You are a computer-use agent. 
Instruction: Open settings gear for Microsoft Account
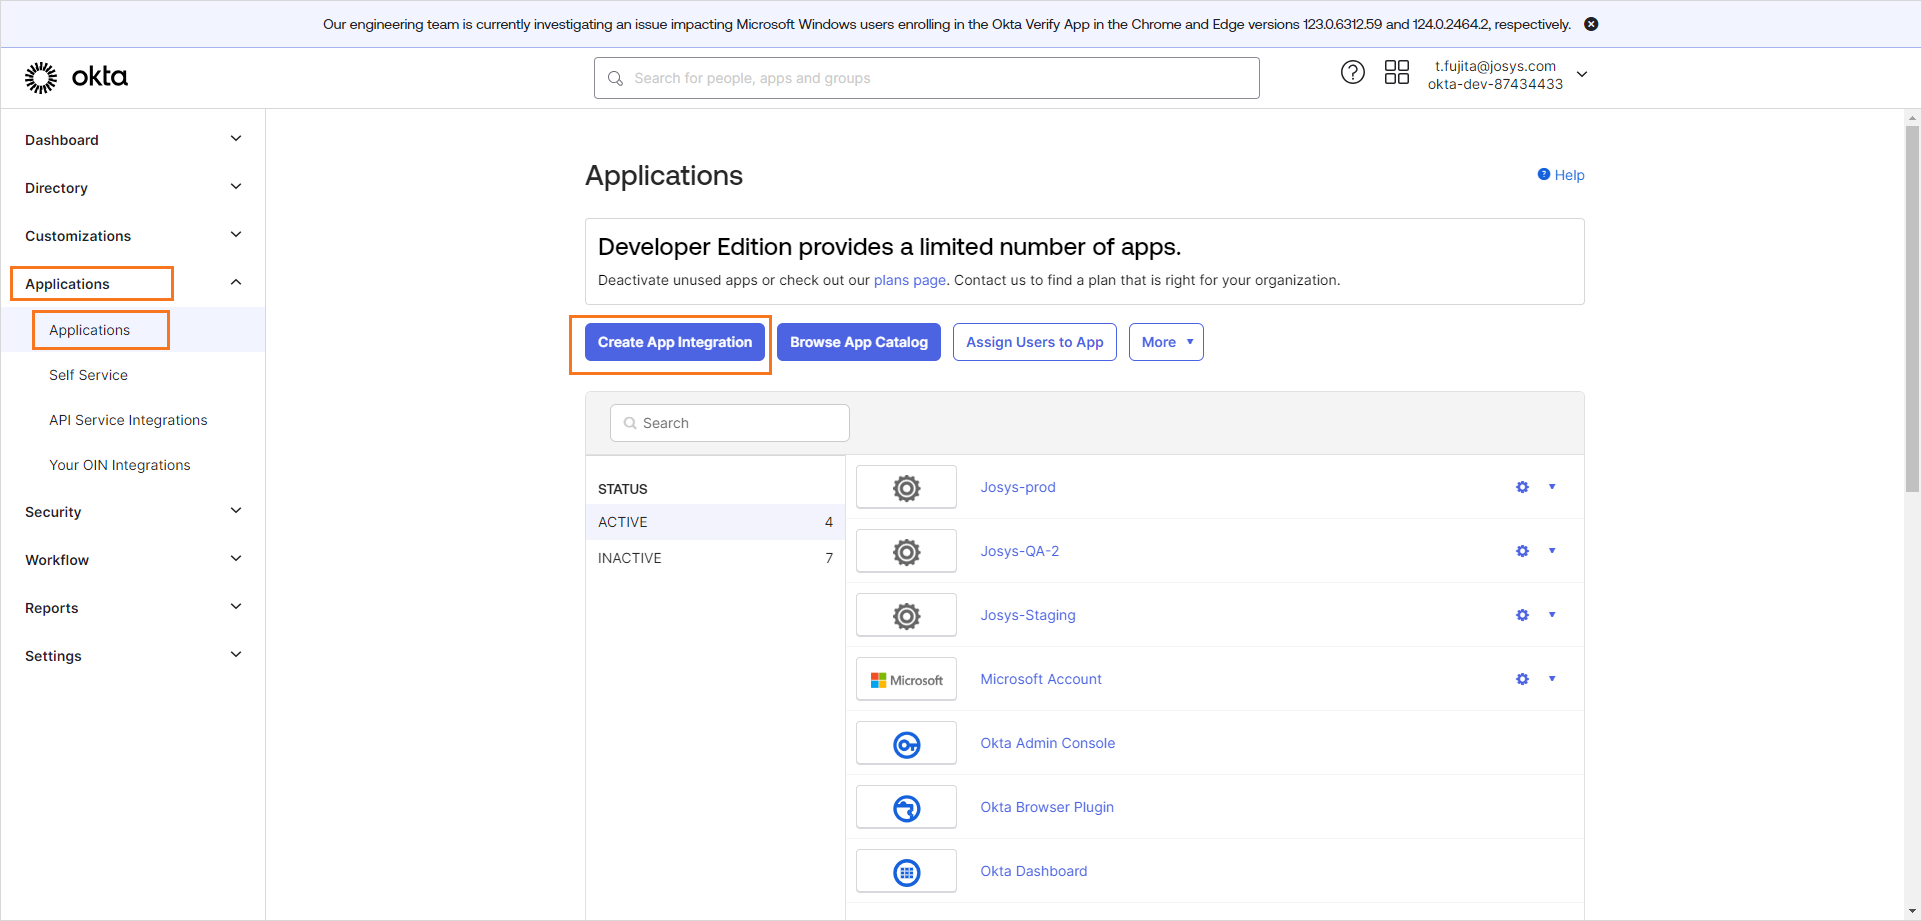coord(1522,679)
